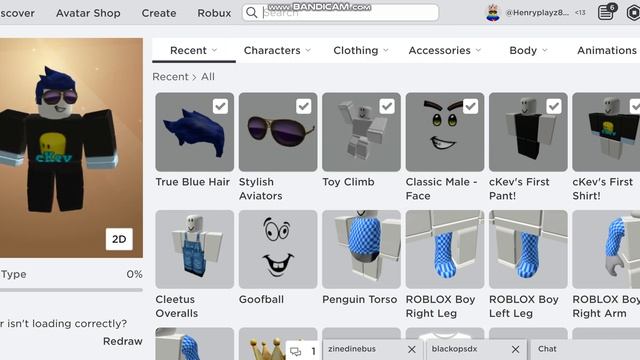Switch avatar preview to 2D
The height and width of the screenshot is (360, 640).
coord(119,239)
